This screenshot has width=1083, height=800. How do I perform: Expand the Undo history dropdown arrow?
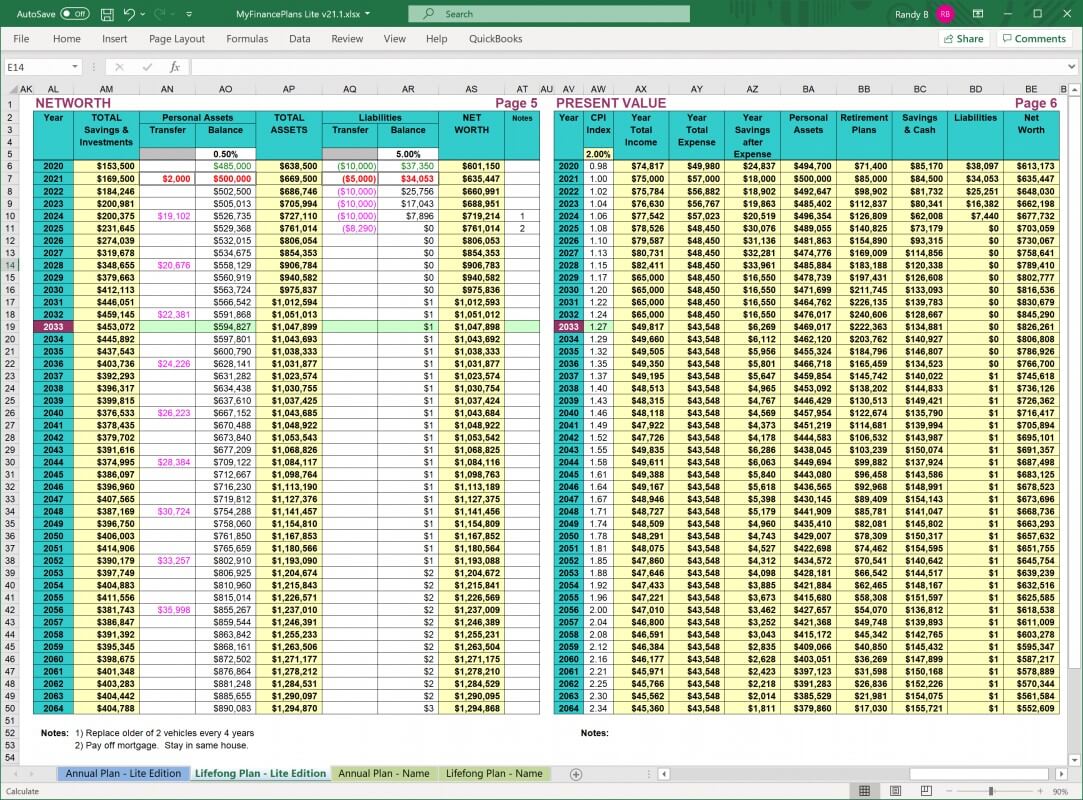coord(141,14)
